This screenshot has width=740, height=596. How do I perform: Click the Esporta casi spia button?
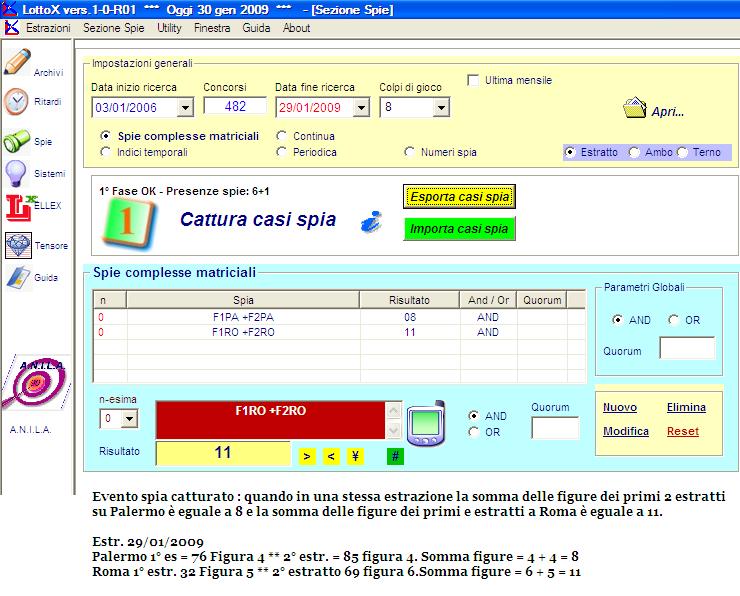pyautogui.click(x=459, y=196)
